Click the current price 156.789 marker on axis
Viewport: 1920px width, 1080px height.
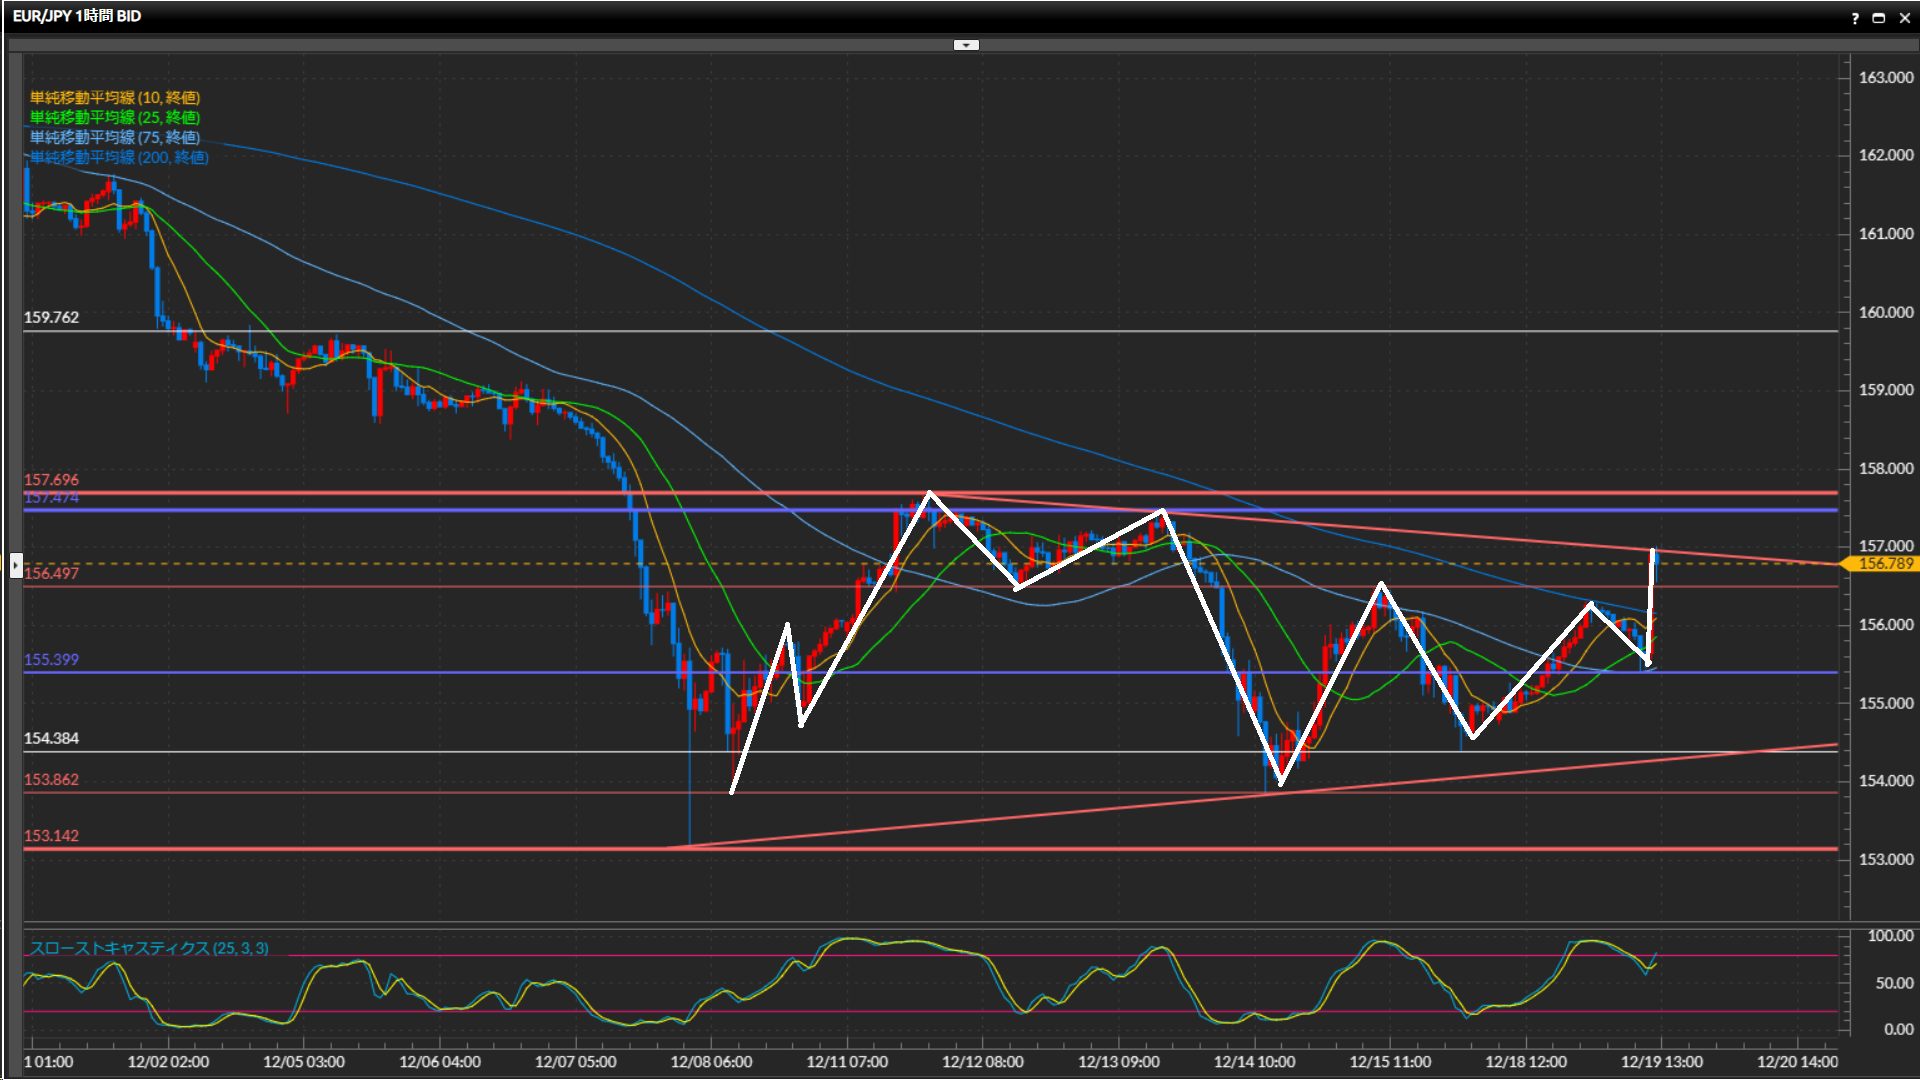tap(1884, 564)
